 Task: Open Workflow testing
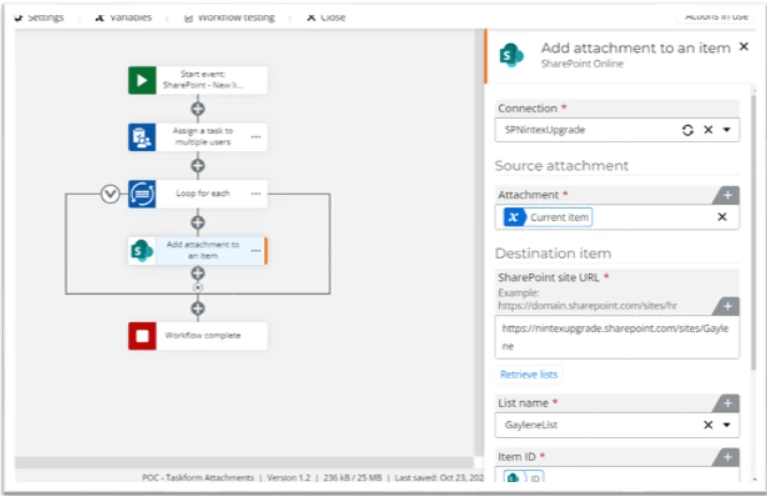point(229,18)
